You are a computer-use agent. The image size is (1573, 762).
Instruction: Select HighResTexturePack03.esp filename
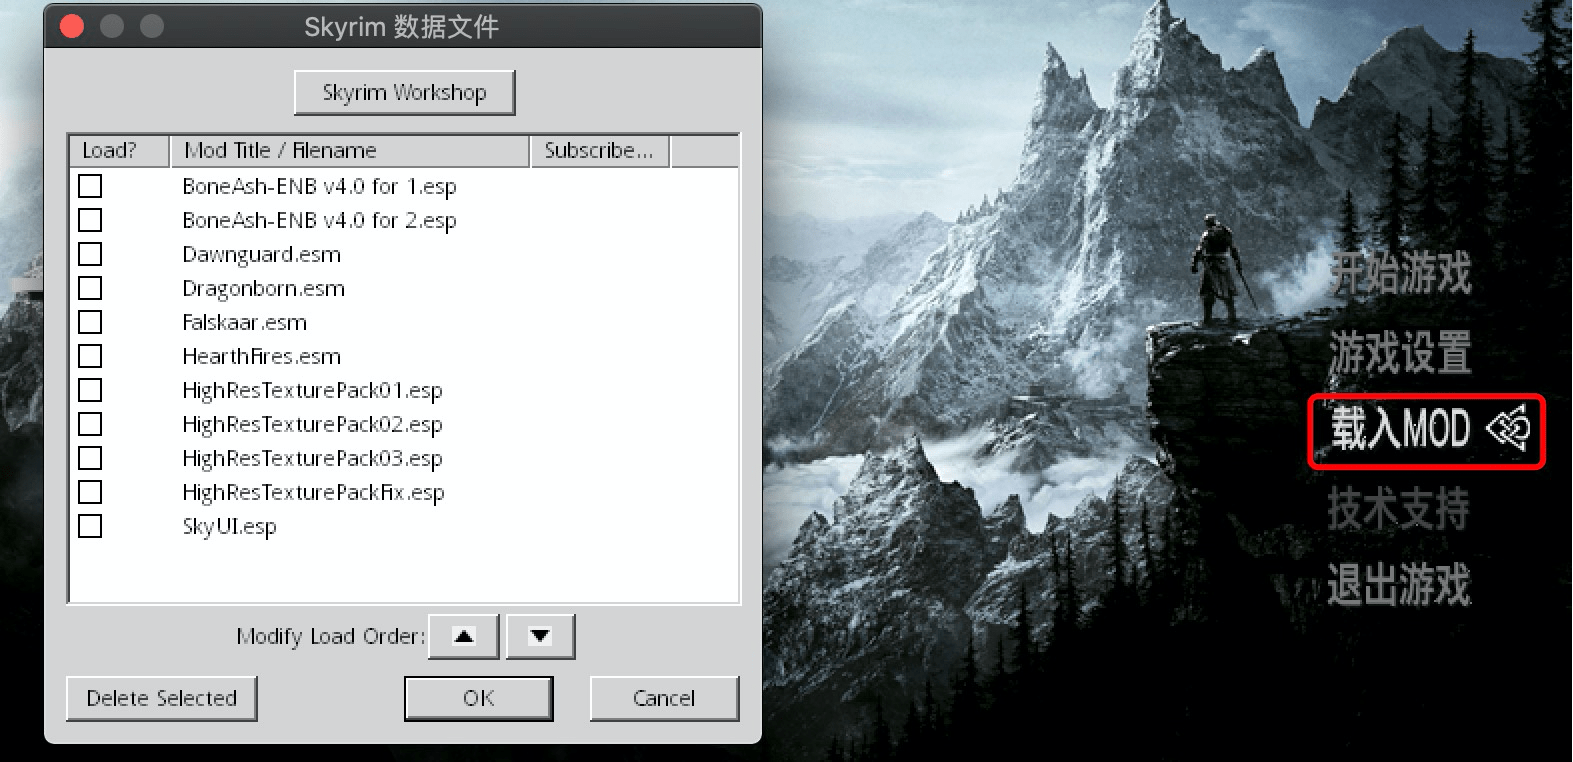click(312, 459)
